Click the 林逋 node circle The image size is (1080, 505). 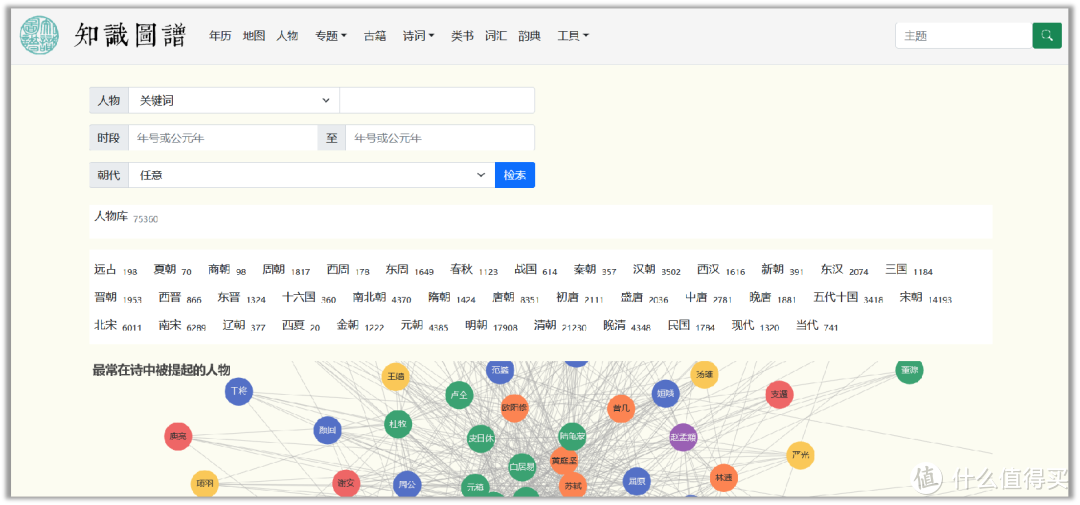click(723, 478)
